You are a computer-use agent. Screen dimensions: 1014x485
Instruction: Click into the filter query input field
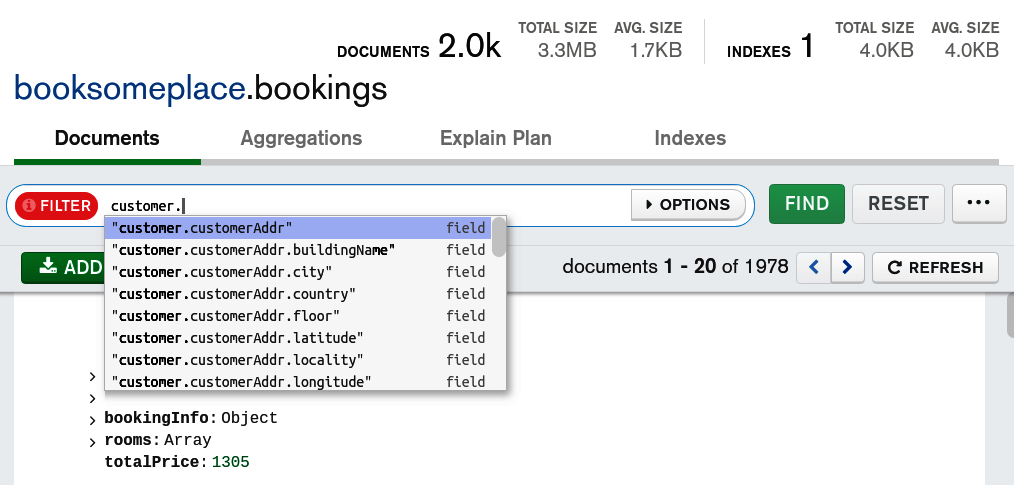pyautogui.click(x=400, y=205)
